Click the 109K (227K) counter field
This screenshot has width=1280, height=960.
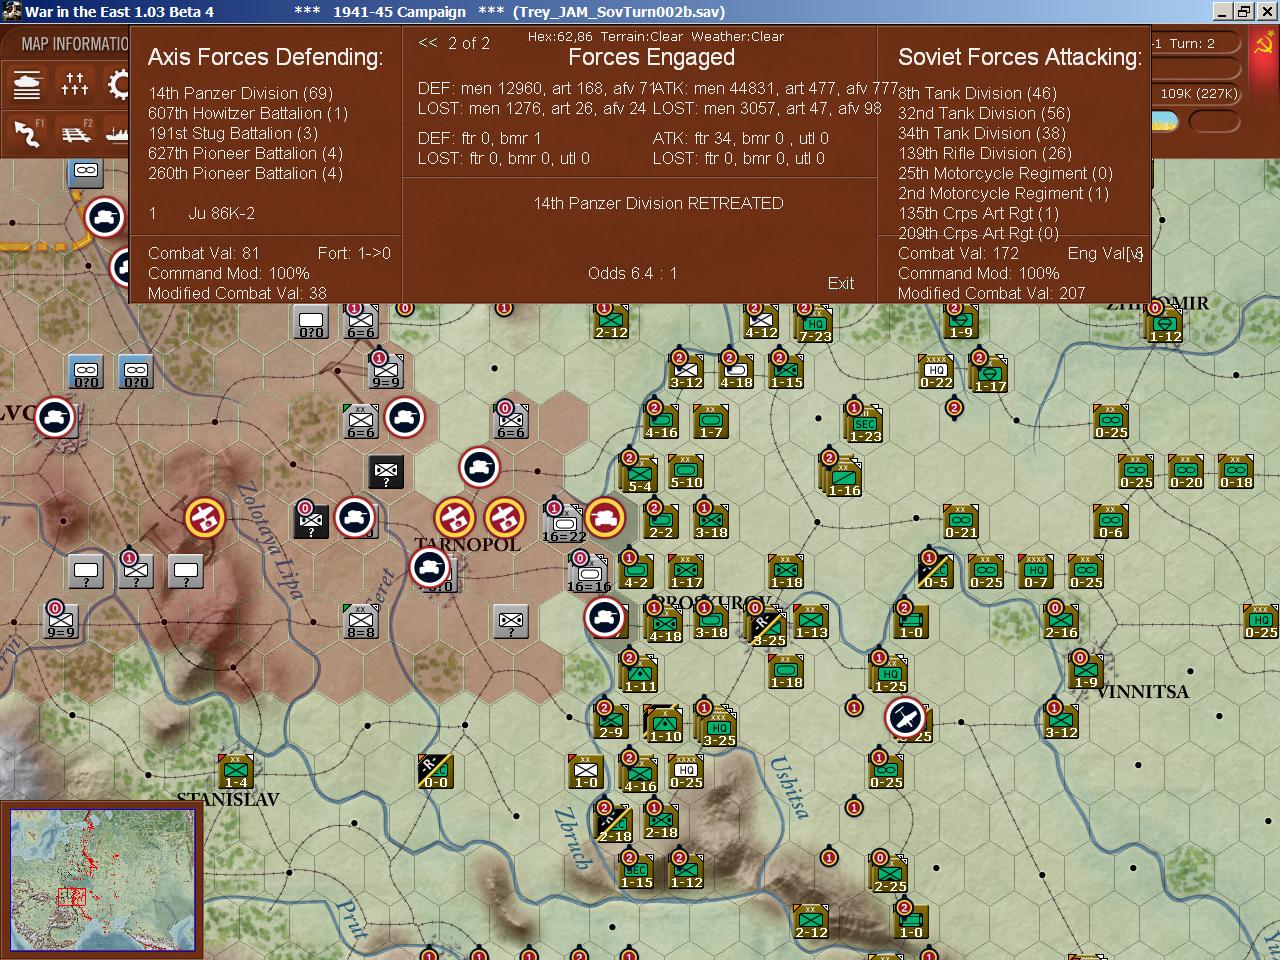pyautogui.click(x=1198, y=93)
